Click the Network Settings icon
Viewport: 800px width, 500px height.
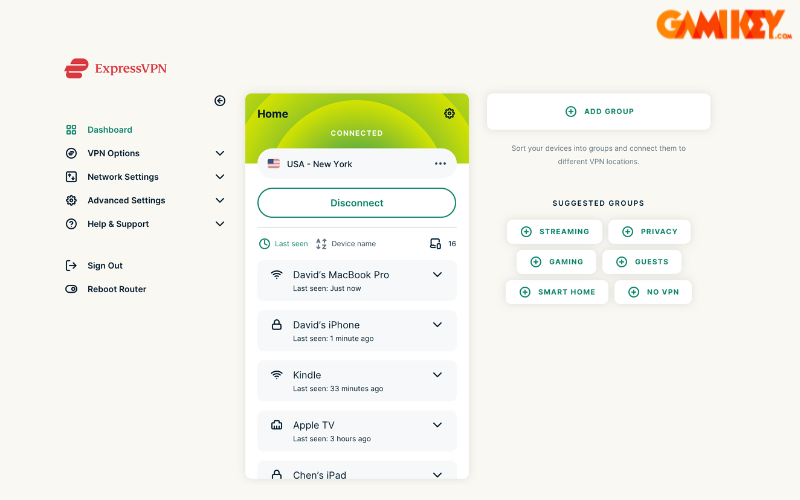[71, 177]
